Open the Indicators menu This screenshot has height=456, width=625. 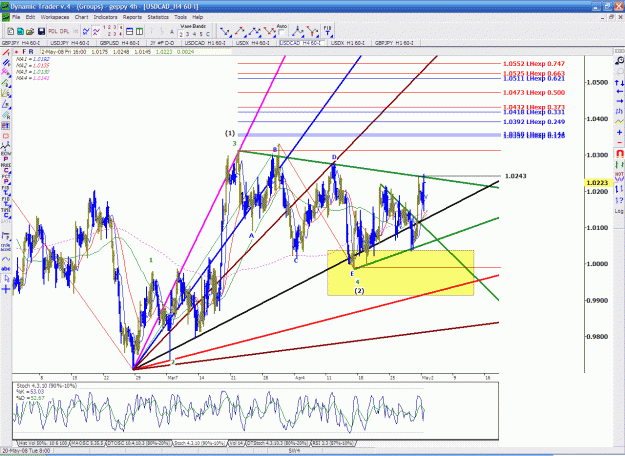(x=105, y=17)
